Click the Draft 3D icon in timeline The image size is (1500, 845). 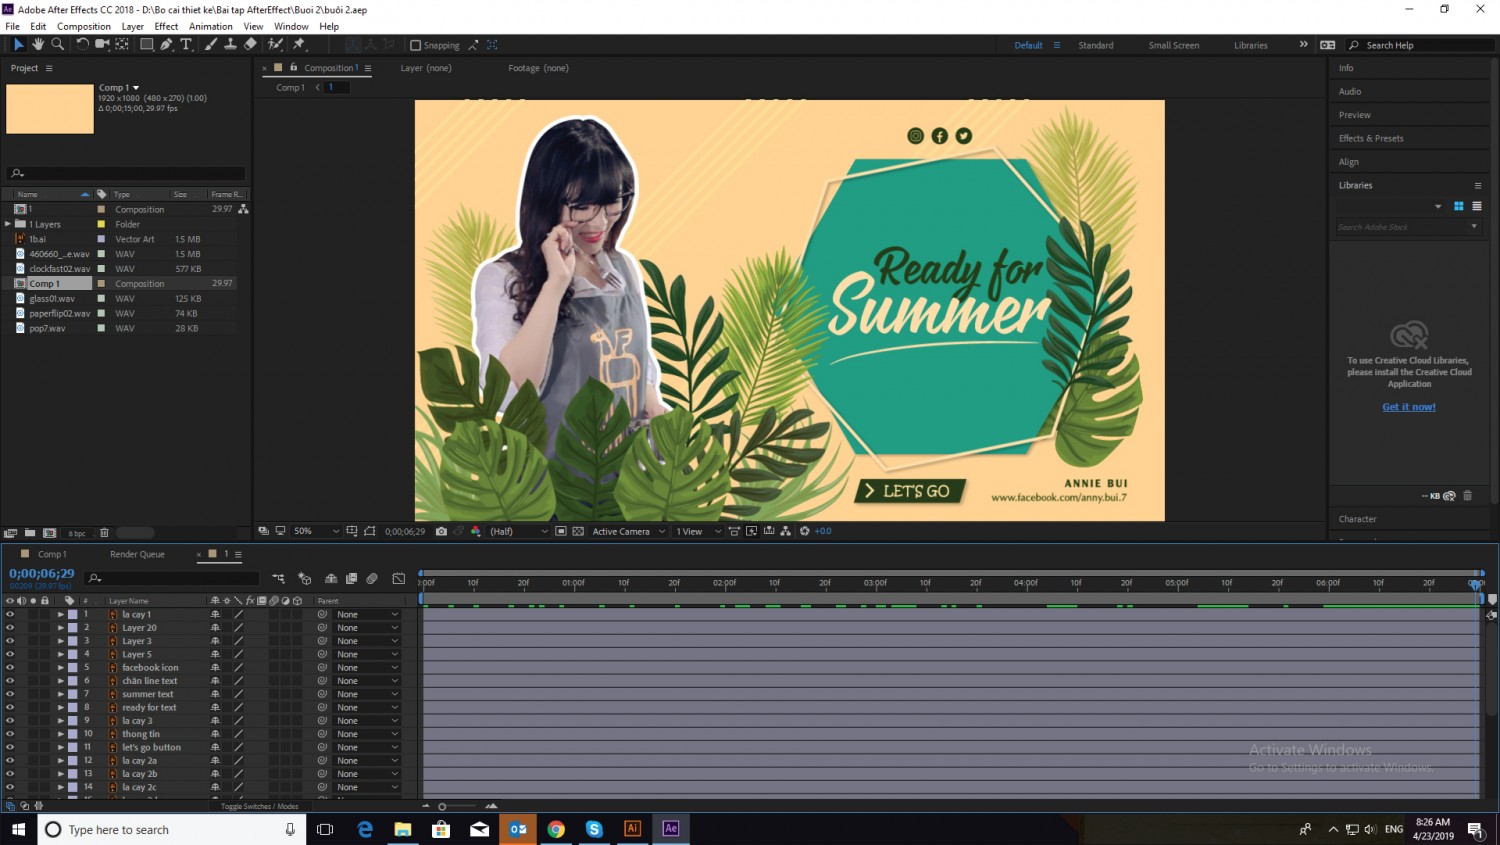305,578
